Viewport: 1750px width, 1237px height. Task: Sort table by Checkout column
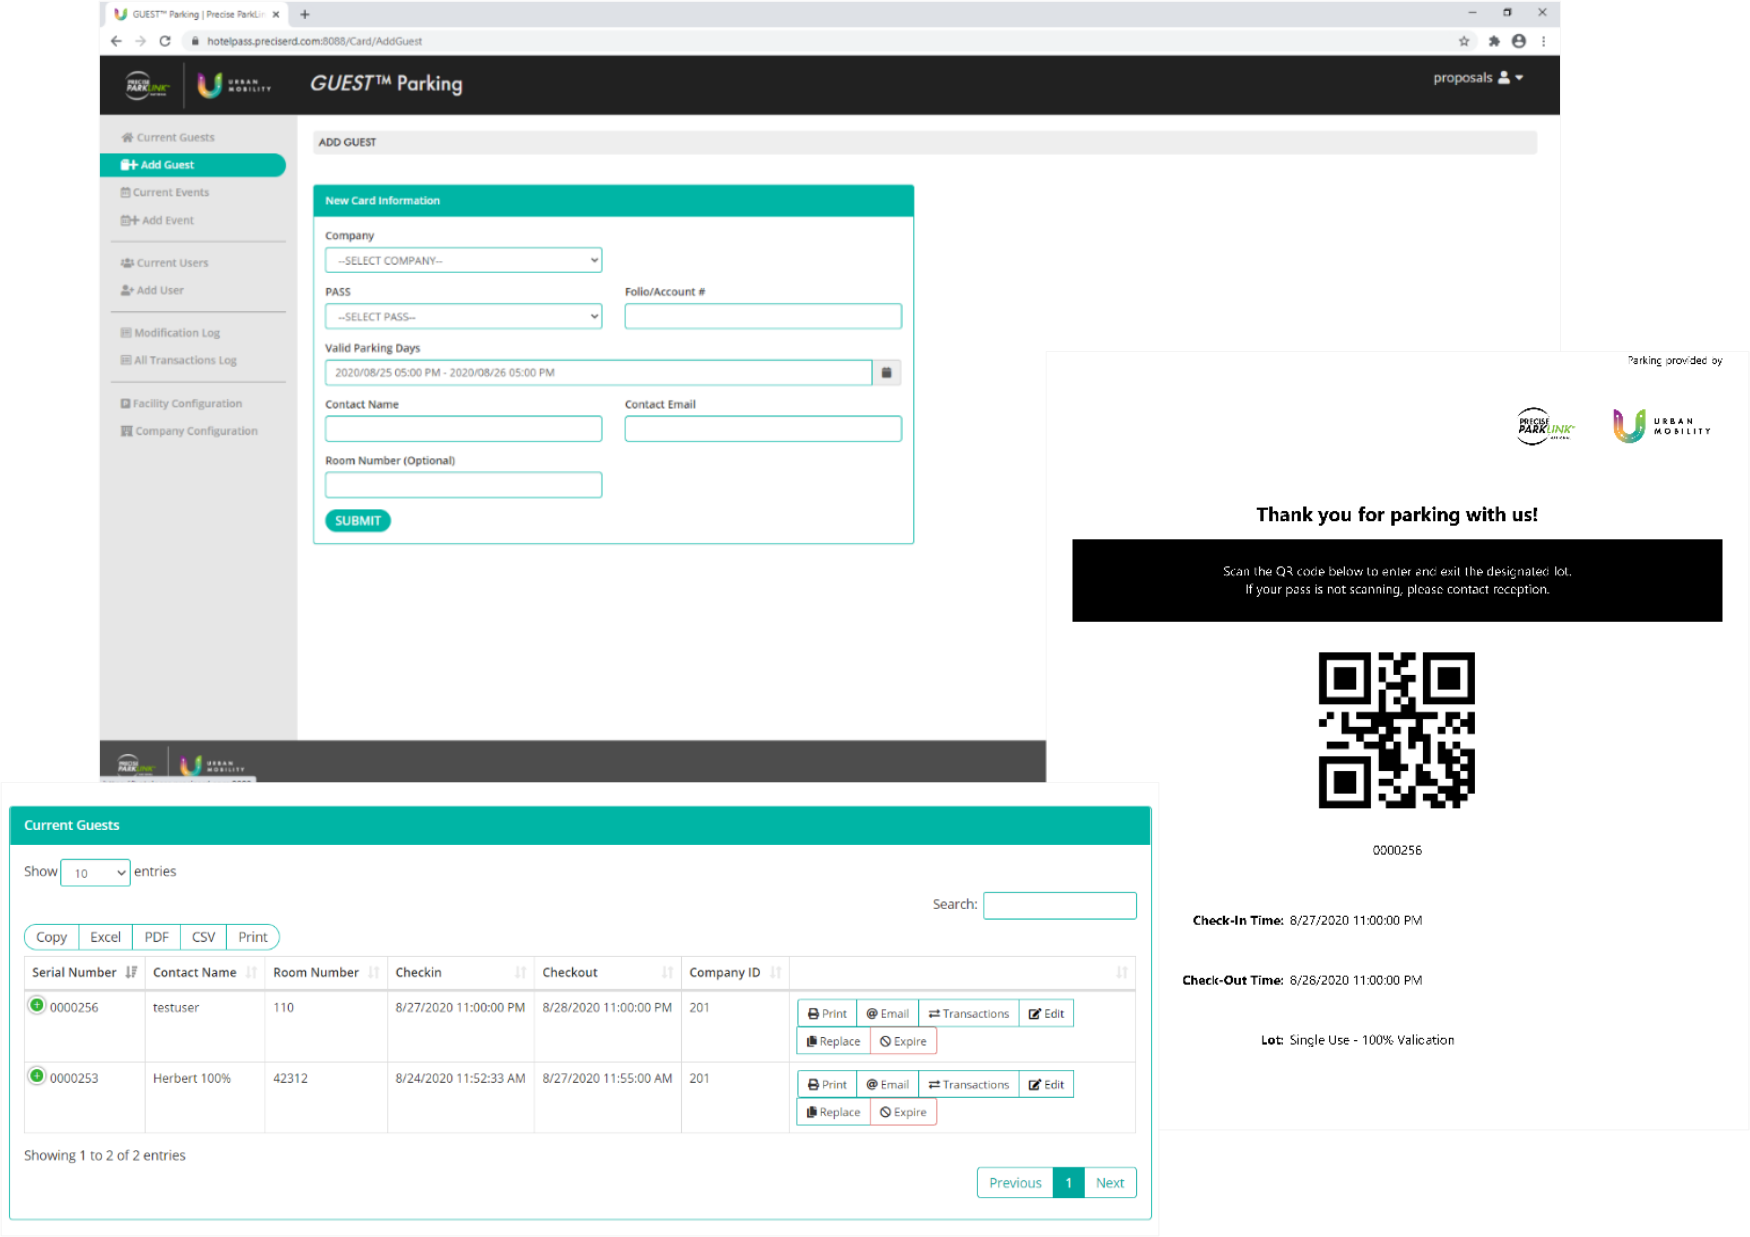pos(607,972)
